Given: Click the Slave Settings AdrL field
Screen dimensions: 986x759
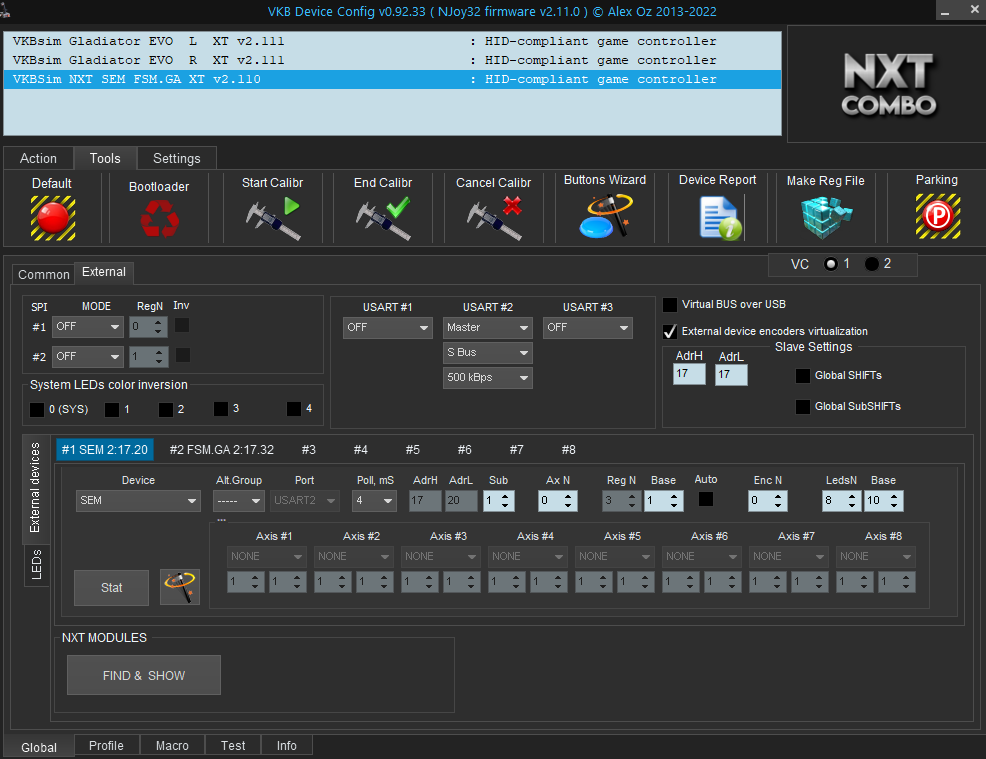Looking at the screenshot, I should 731,375.
